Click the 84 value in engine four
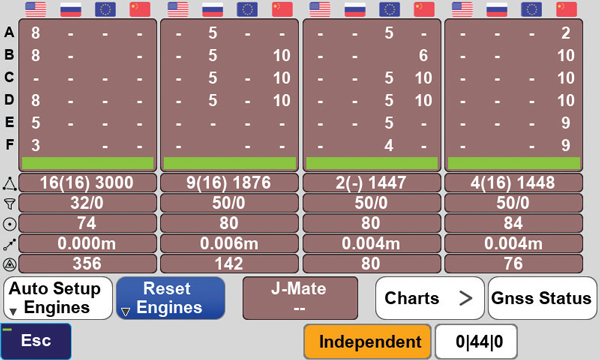This screenshot has height=360, width=600. click(x=514, y=223)
